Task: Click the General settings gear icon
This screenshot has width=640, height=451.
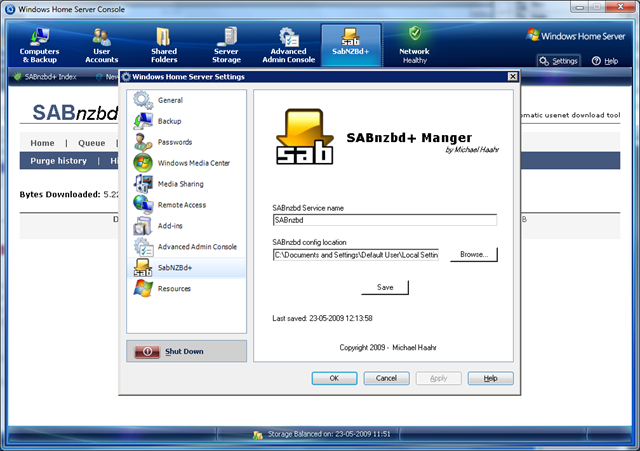Action: [x=143, y=100]
